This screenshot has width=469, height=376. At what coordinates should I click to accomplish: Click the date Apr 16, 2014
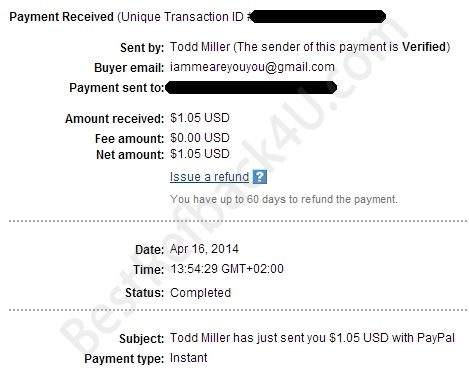(204, 249)
